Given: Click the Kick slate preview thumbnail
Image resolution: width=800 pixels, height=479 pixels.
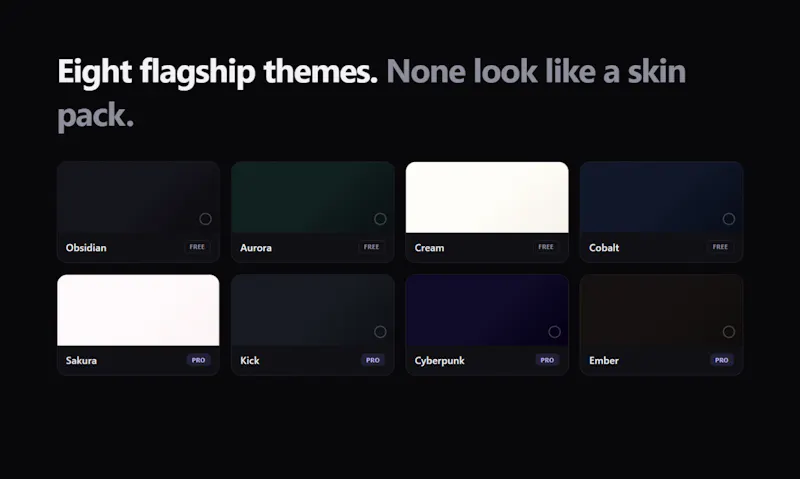Looking at the screenshot, I should [313, 310].
